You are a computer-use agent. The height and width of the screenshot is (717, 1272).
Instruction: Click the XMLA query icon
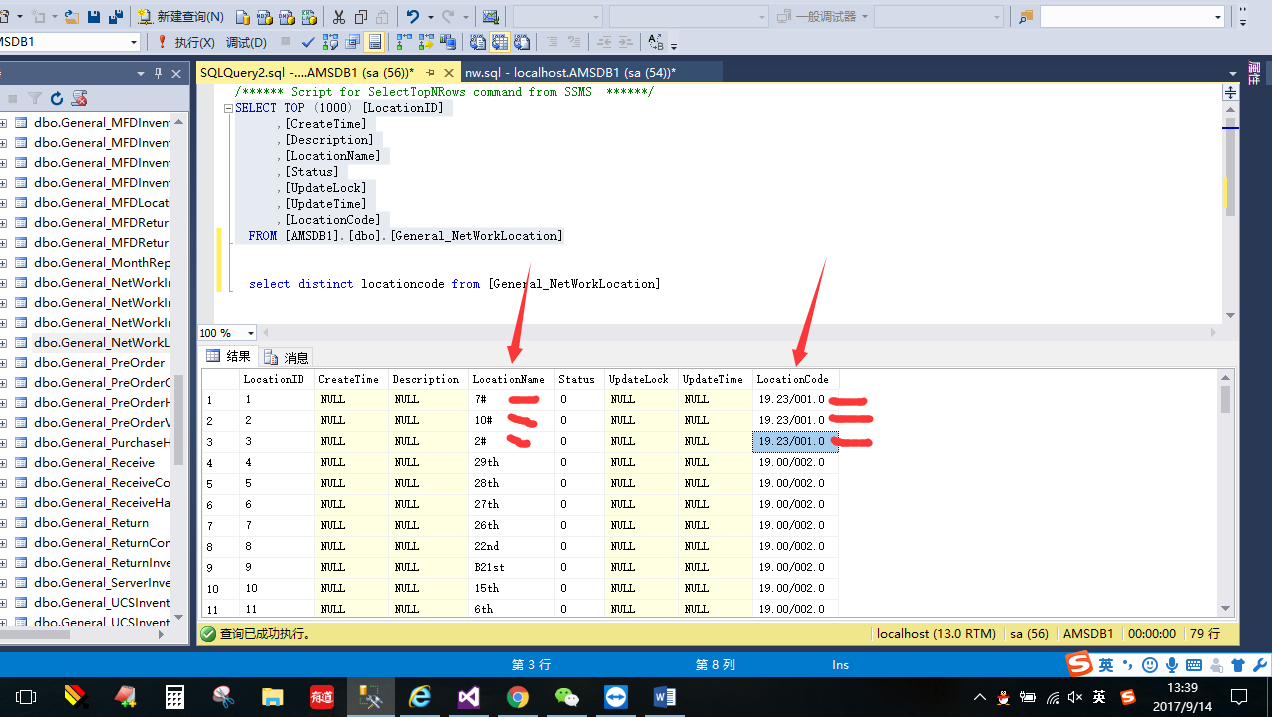309,17
